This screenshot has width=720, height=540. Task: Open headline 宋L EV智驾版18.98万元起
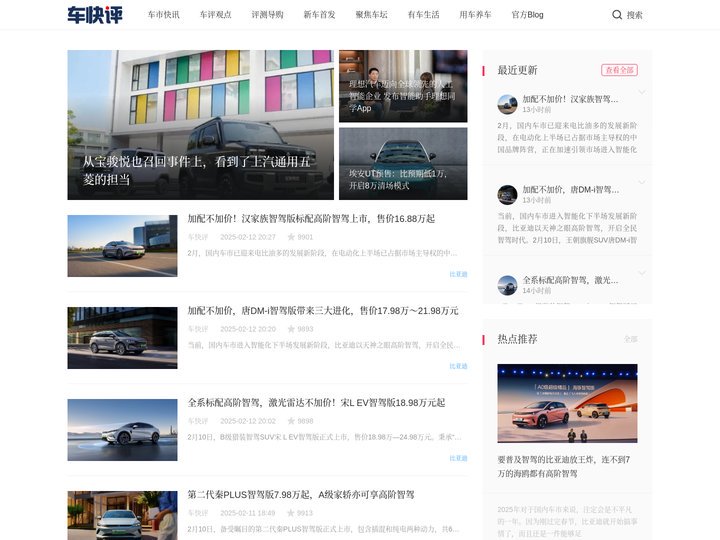click(316, 403)
